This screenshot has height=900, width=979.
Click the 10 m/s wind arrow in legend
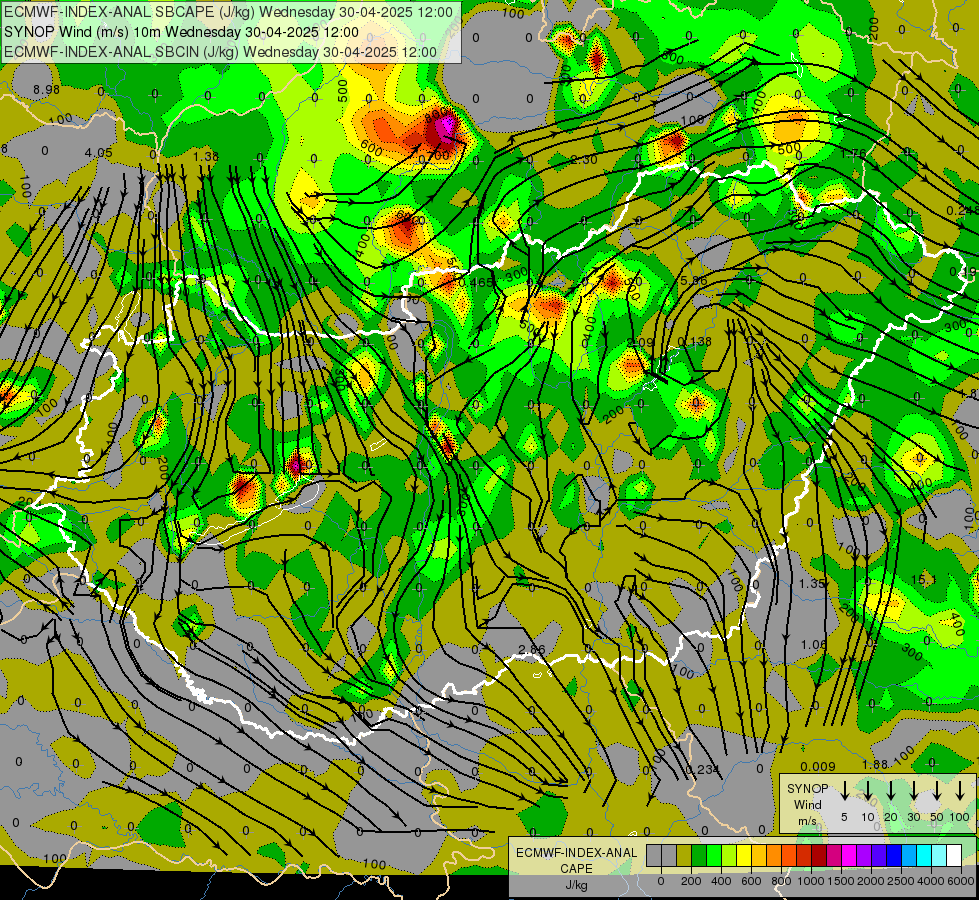867,791
